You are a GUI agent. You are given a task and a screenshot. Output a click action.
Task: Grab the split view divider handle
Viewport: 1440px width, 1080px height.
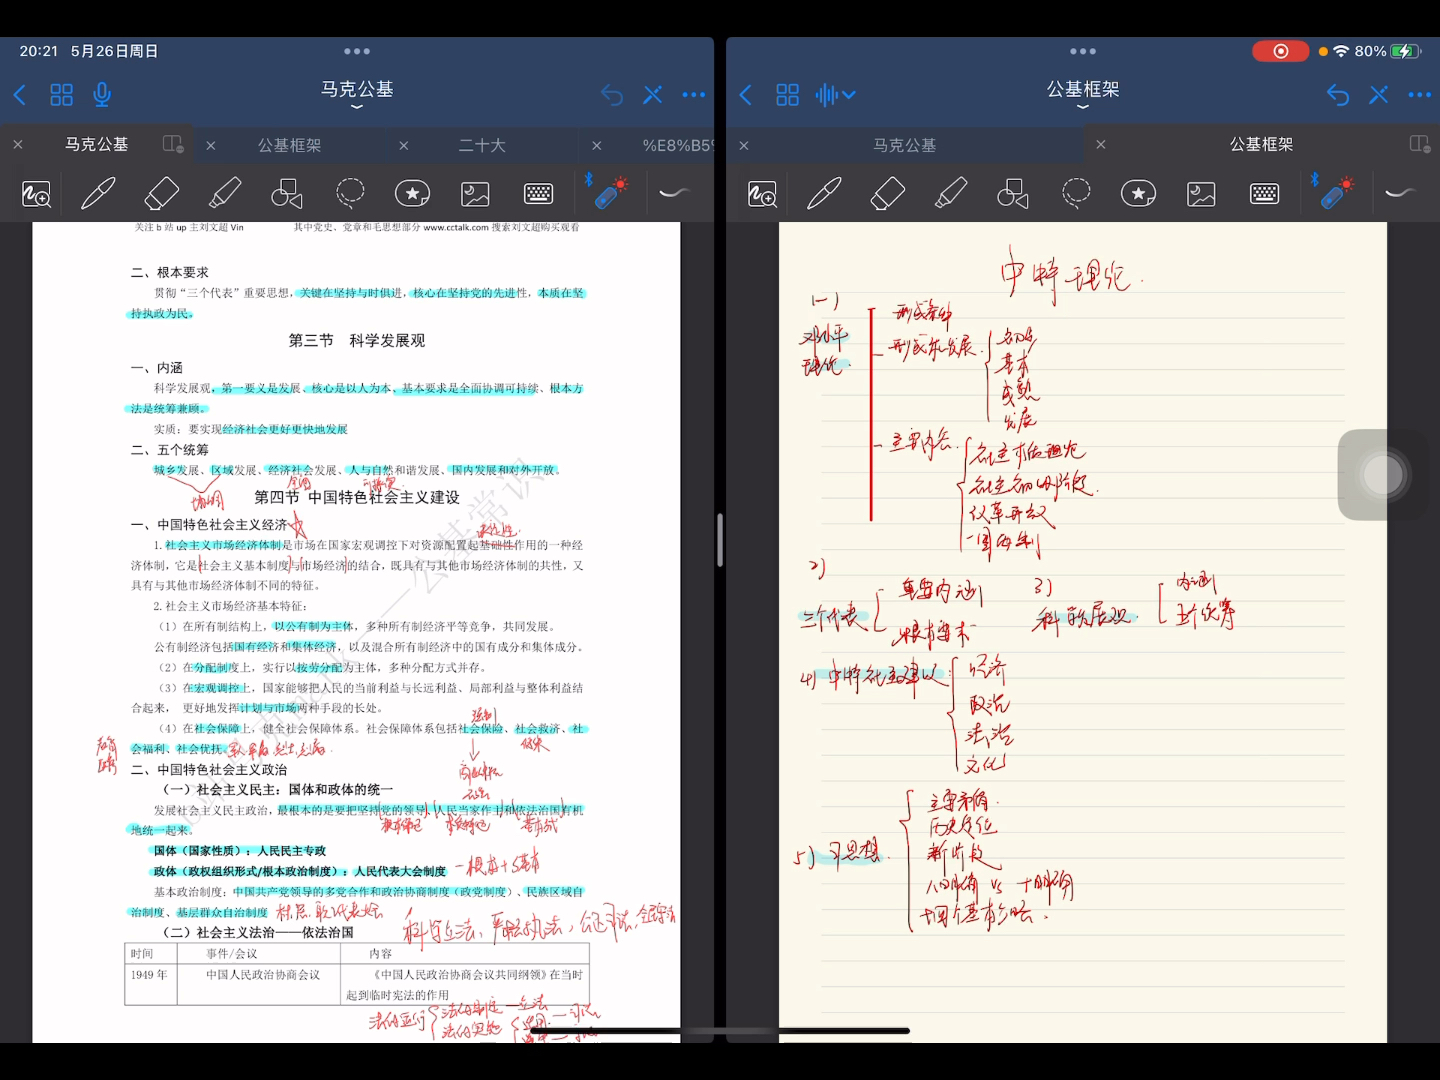(720, 540)
